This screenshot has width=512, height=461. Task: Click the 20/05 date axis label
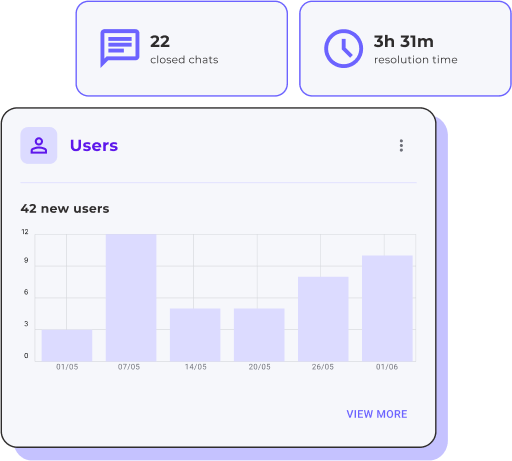[x=259, y=367]
